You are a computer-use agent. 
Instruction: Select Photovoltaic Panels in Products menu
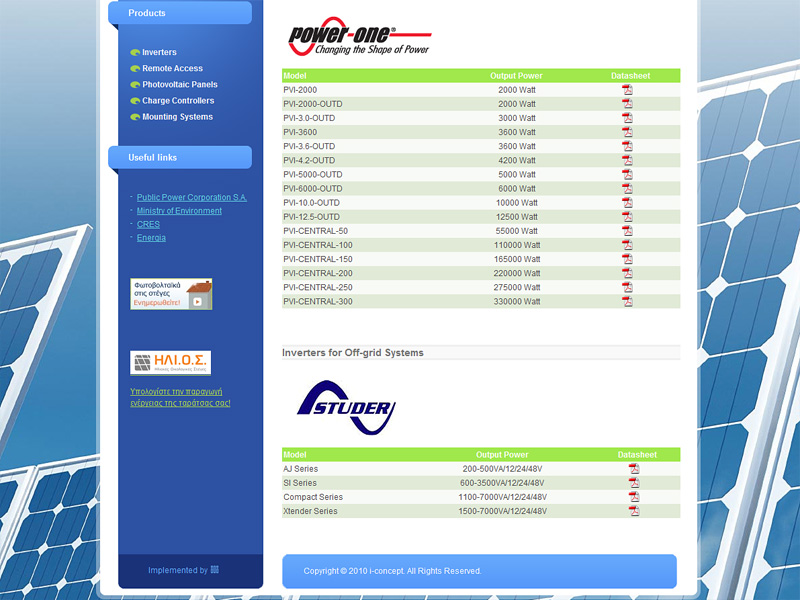click(x=180, y=85)
